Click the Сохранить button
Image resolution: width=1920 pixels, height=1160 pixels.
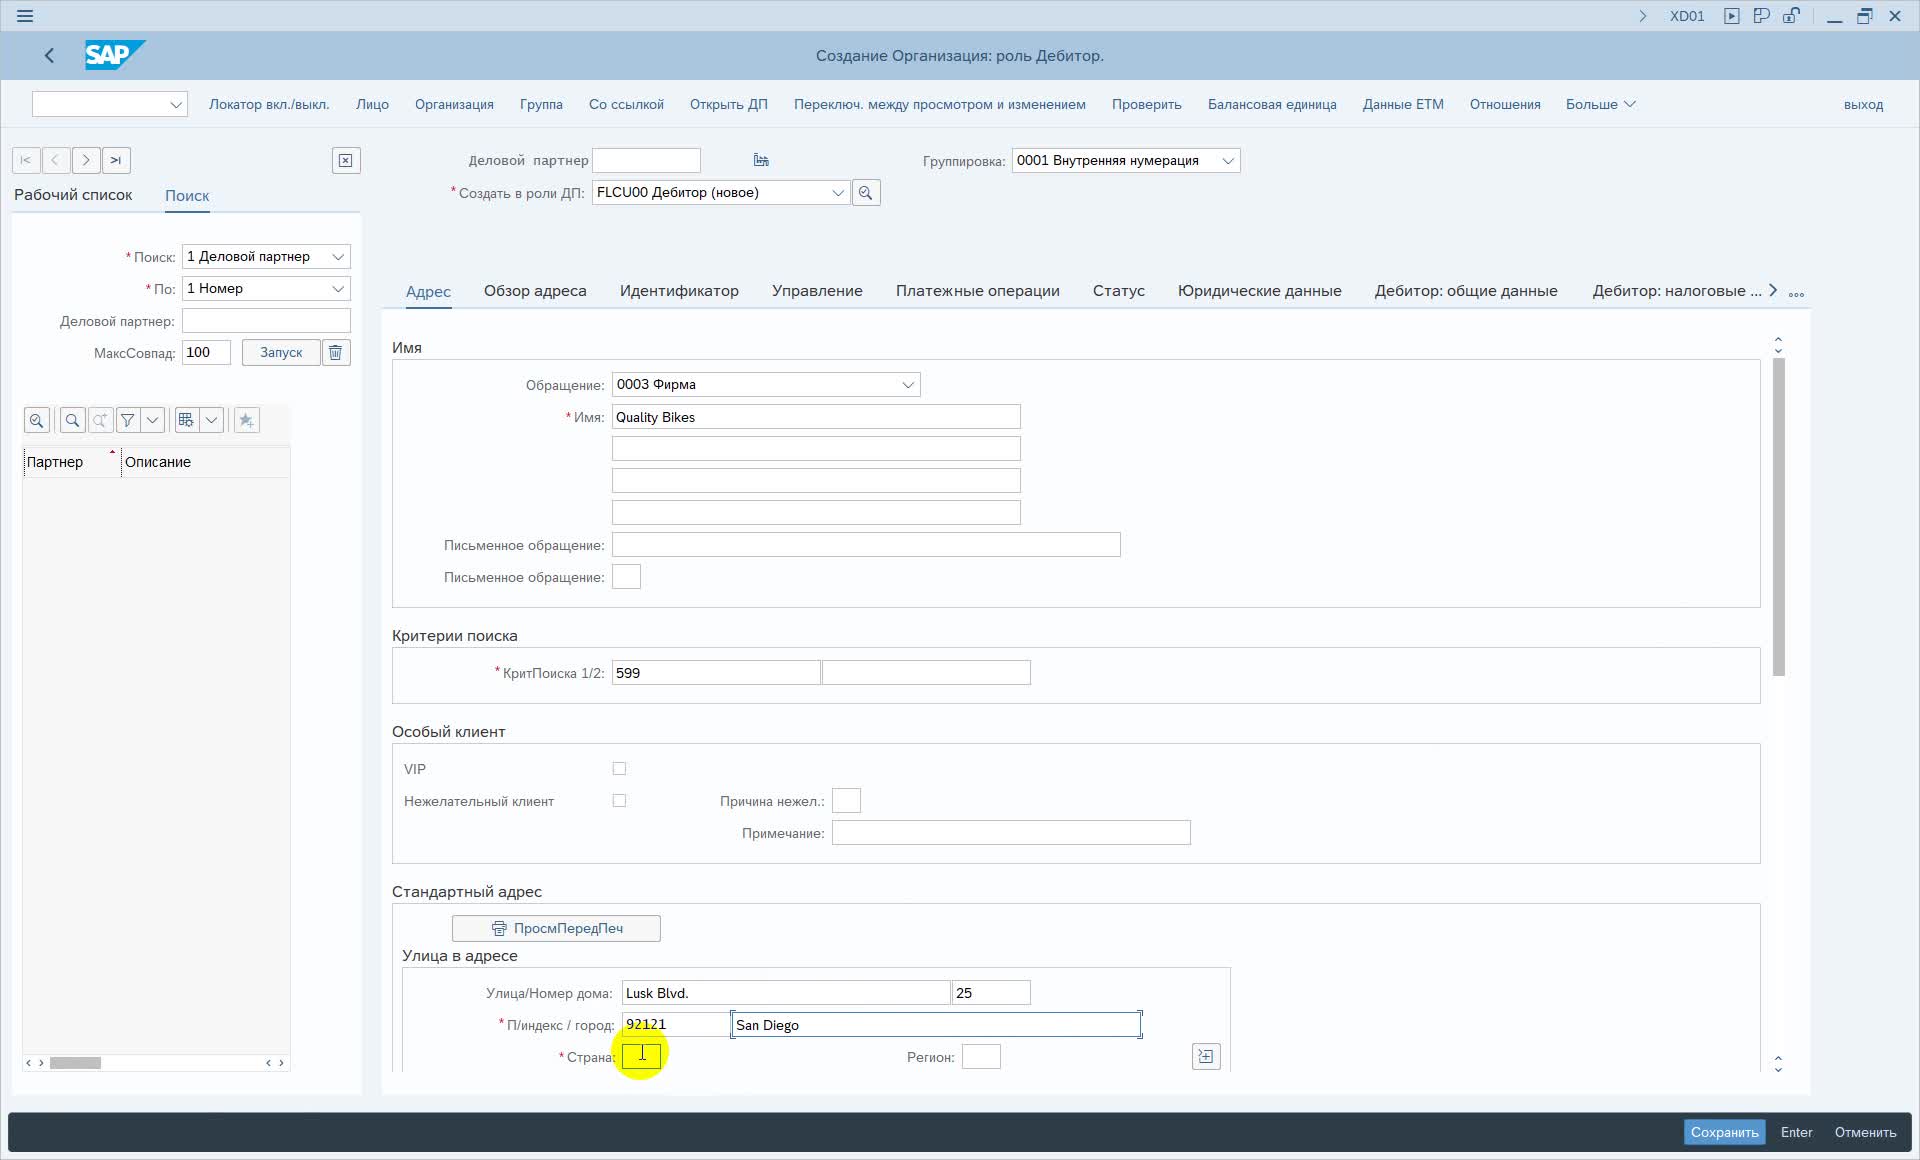click(x=1724, y=1132)
